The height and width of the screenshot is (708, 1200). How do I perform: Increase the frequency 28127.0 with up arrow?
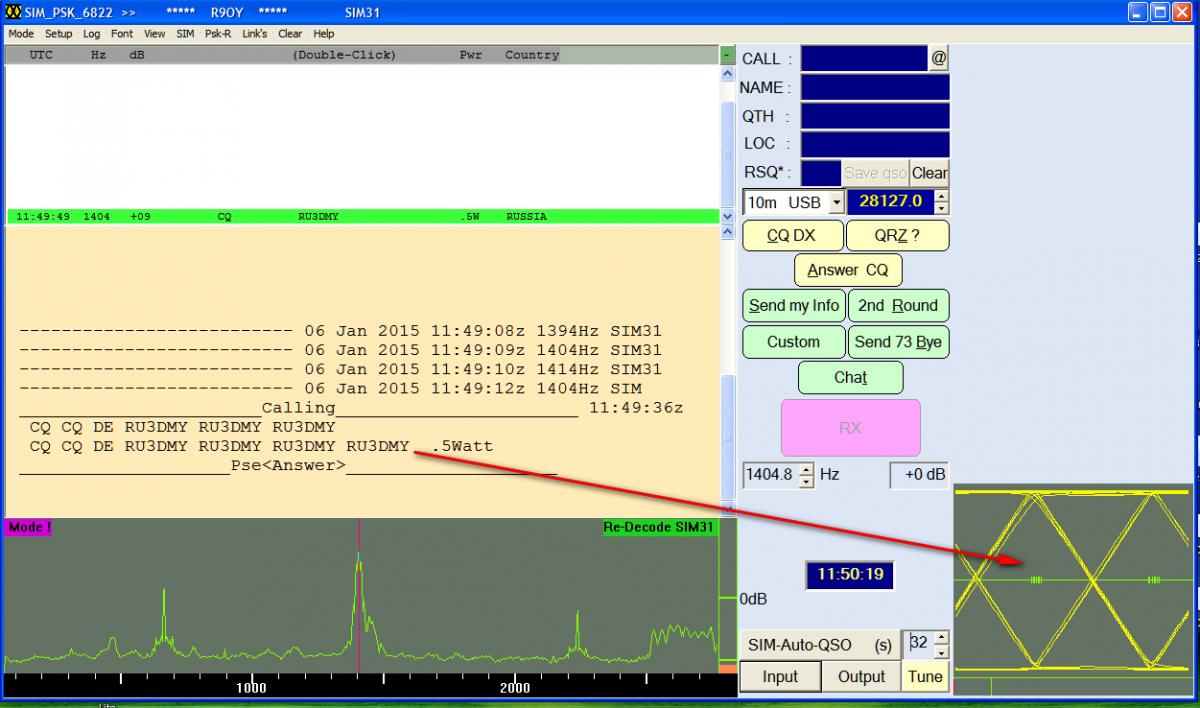point(941,196)
